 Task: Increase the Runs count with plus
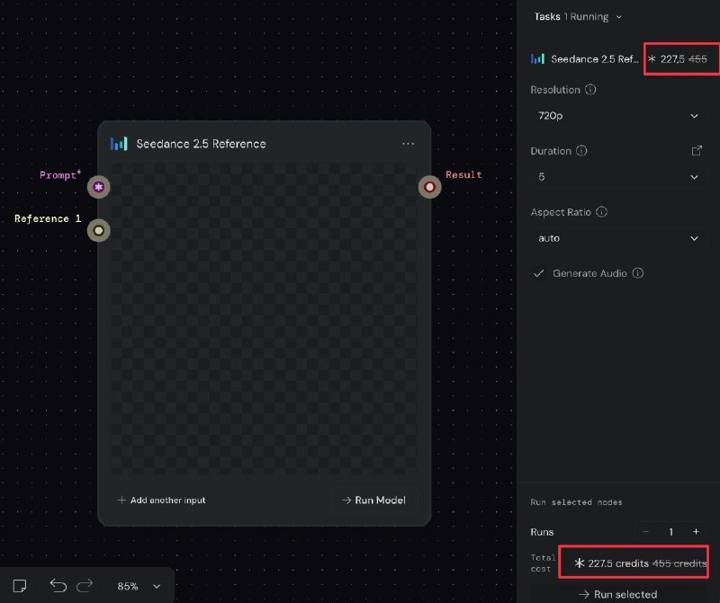point(696,532)
